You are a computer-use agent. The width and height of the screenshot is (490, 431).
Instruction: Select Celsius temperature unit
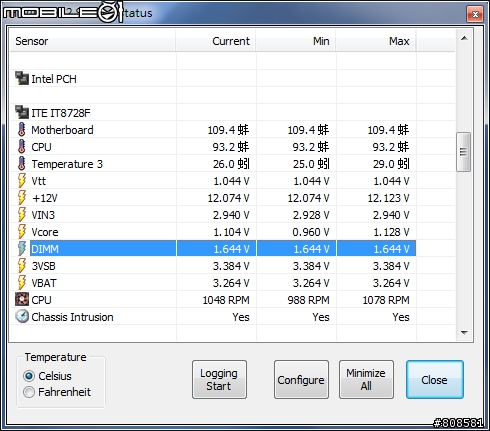click(x=29, y=376)
